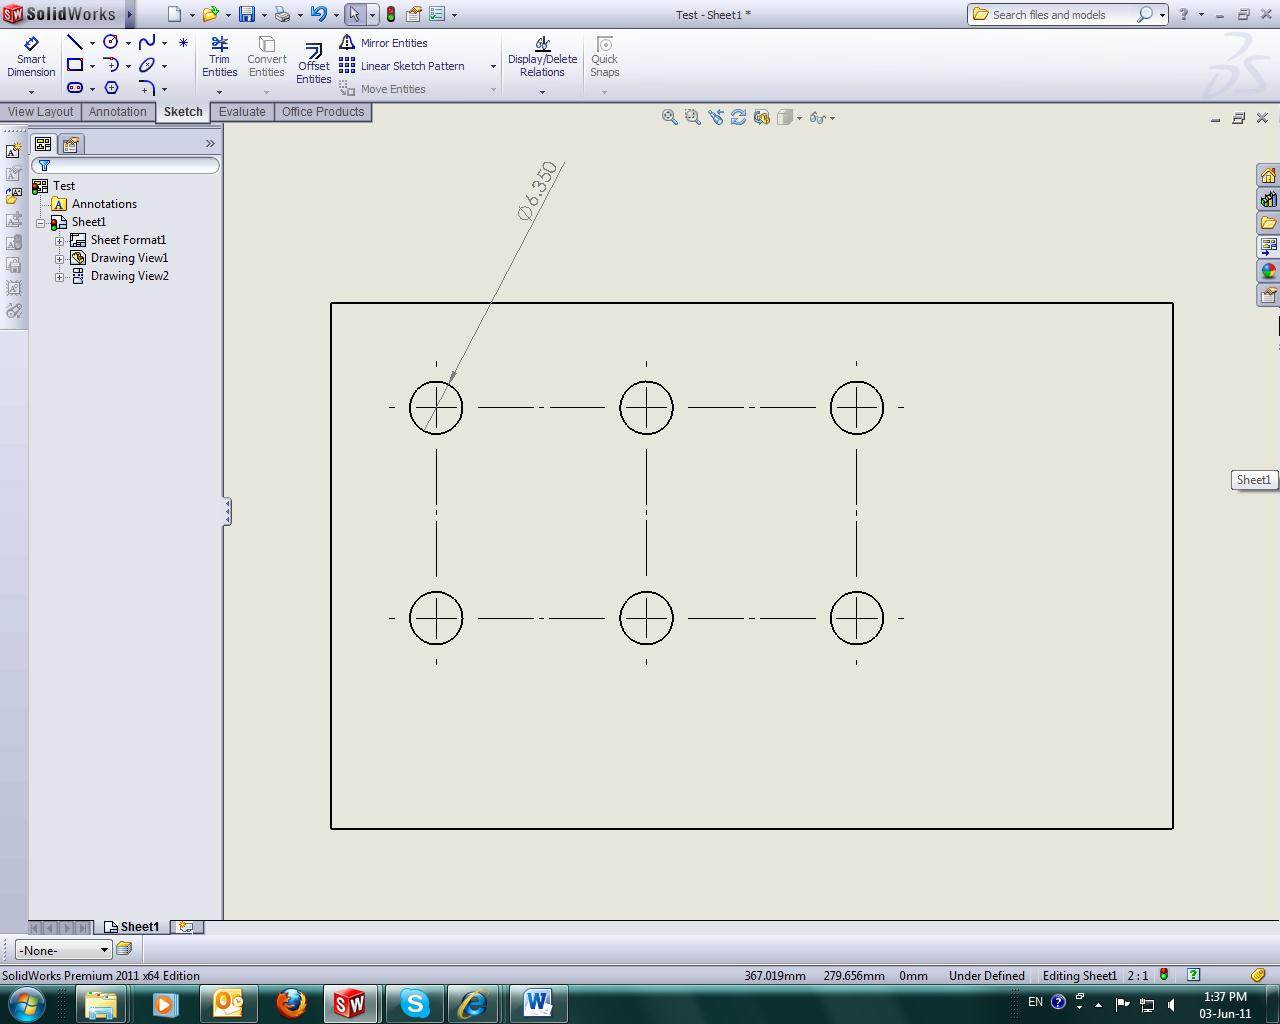Open Microsoft Word from the taskbar
Screen dimensions: 1280x1024
(x=538, y=1003)
